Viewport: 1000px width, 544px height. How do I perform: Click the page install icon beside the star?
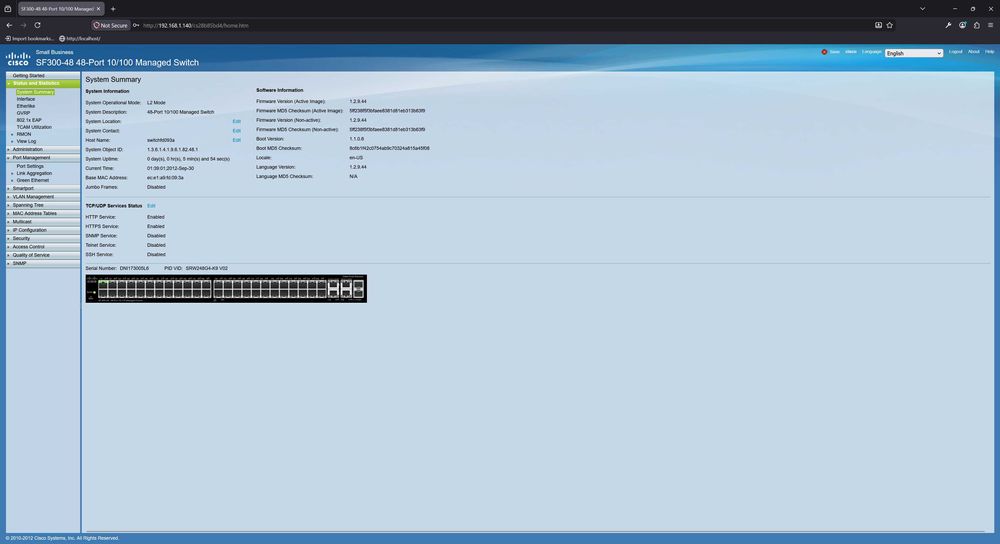[878, 26]
